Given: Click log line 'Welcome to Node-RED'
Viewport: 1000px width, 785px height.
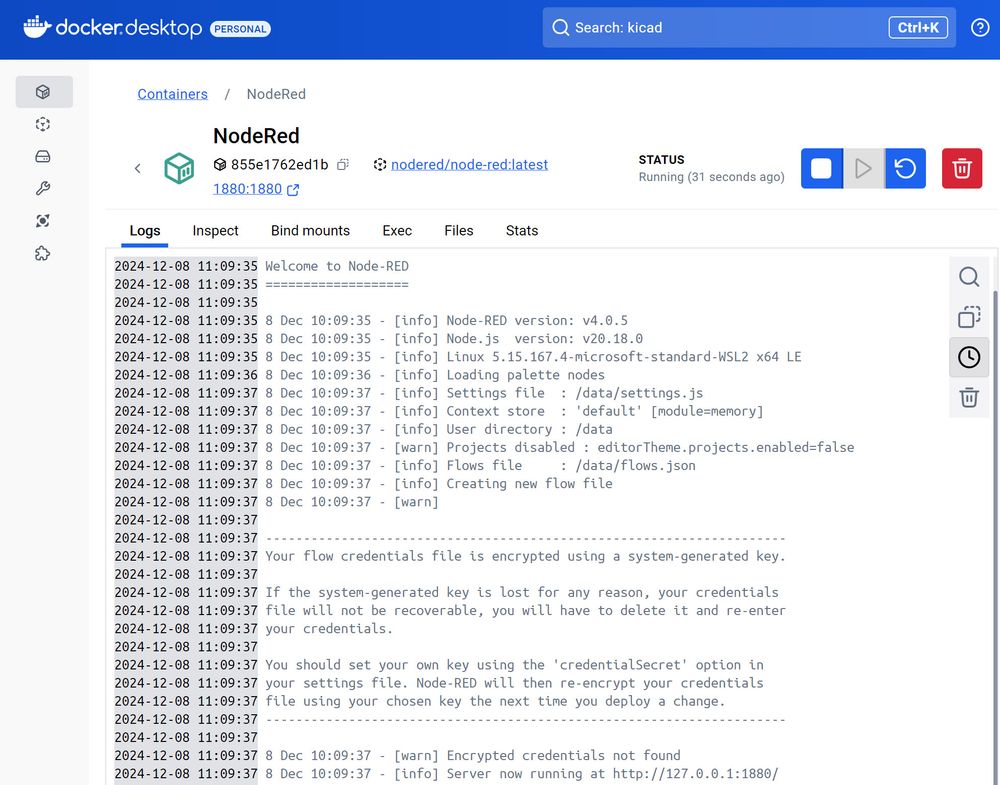Looking at the screenshot, I should tap(337, 267).
